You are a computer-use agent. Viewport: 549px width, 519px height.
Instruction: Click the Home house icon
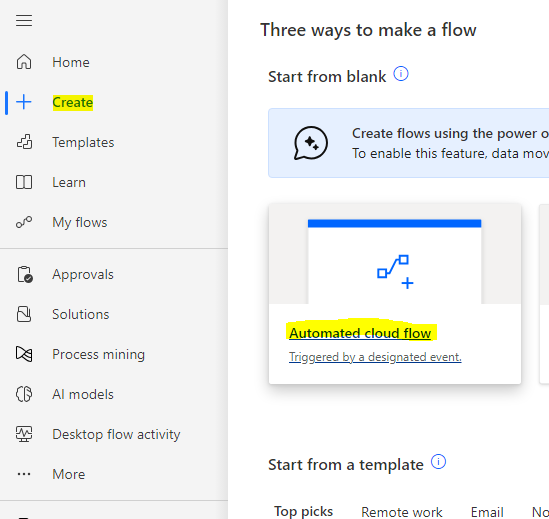click(24, 62)
